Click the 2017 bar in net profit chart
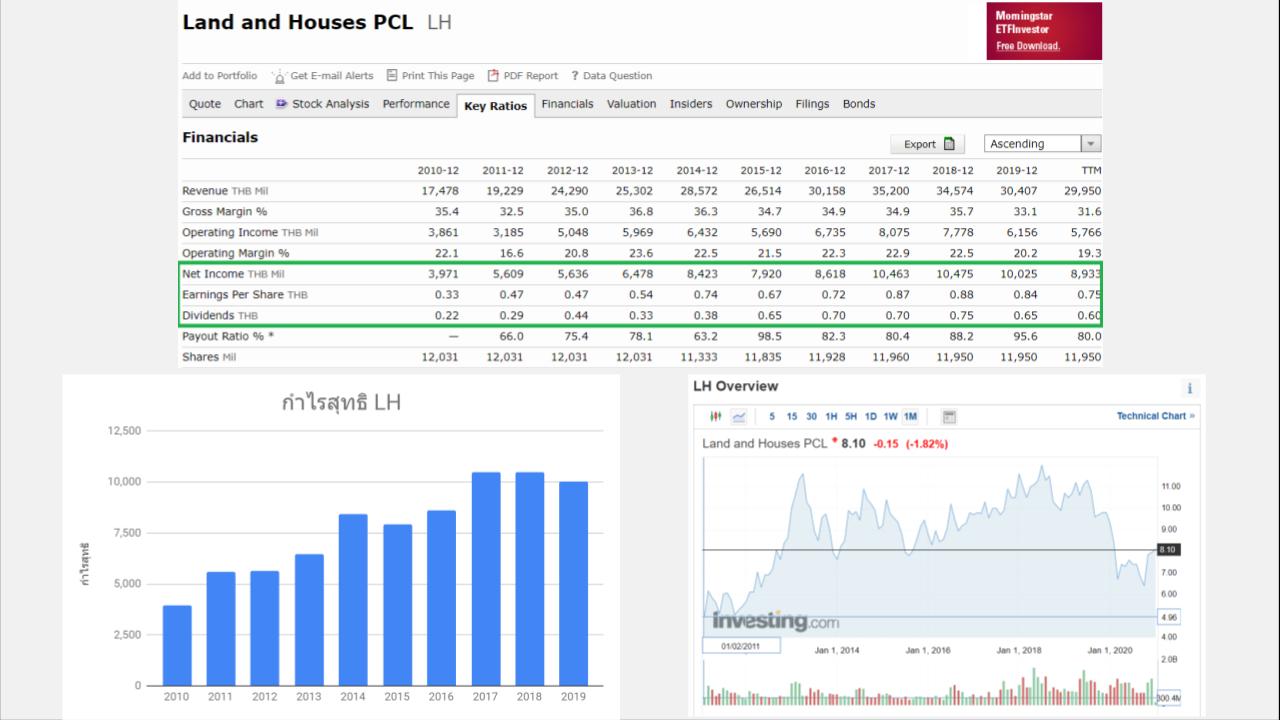 point(486,579)
